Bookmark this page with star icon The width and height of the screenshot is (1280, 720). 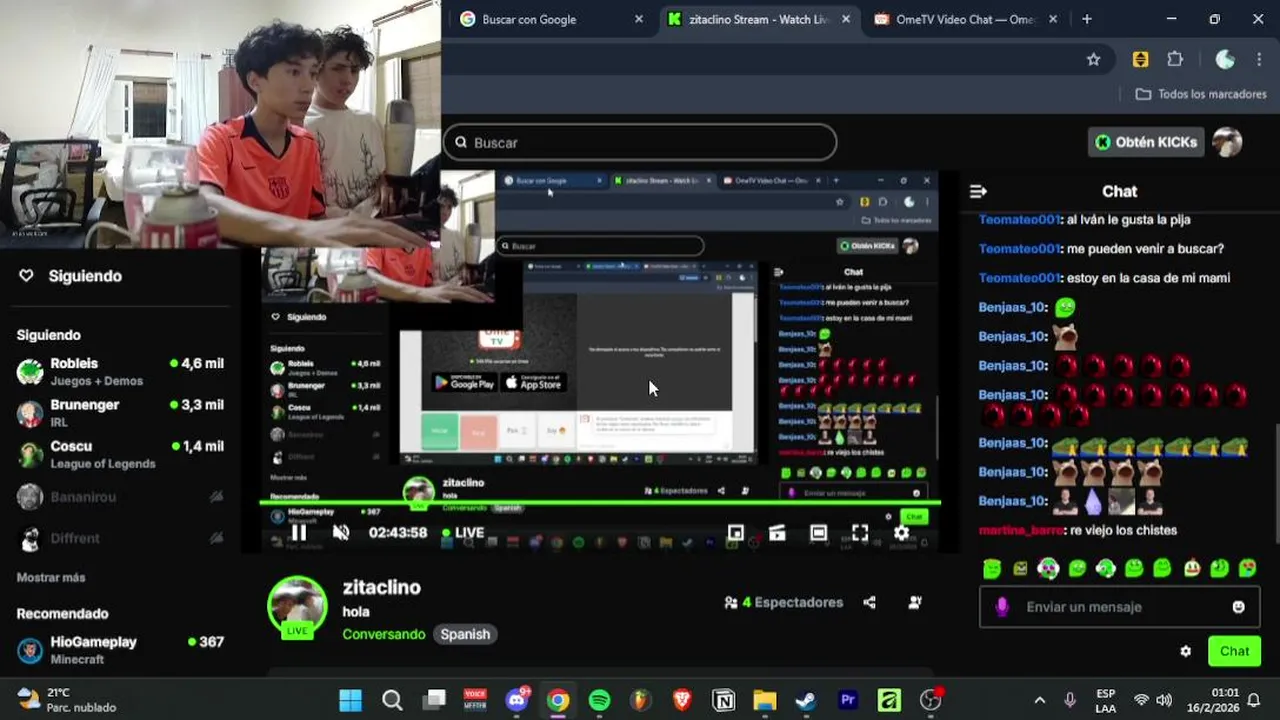pos(1094,59)
